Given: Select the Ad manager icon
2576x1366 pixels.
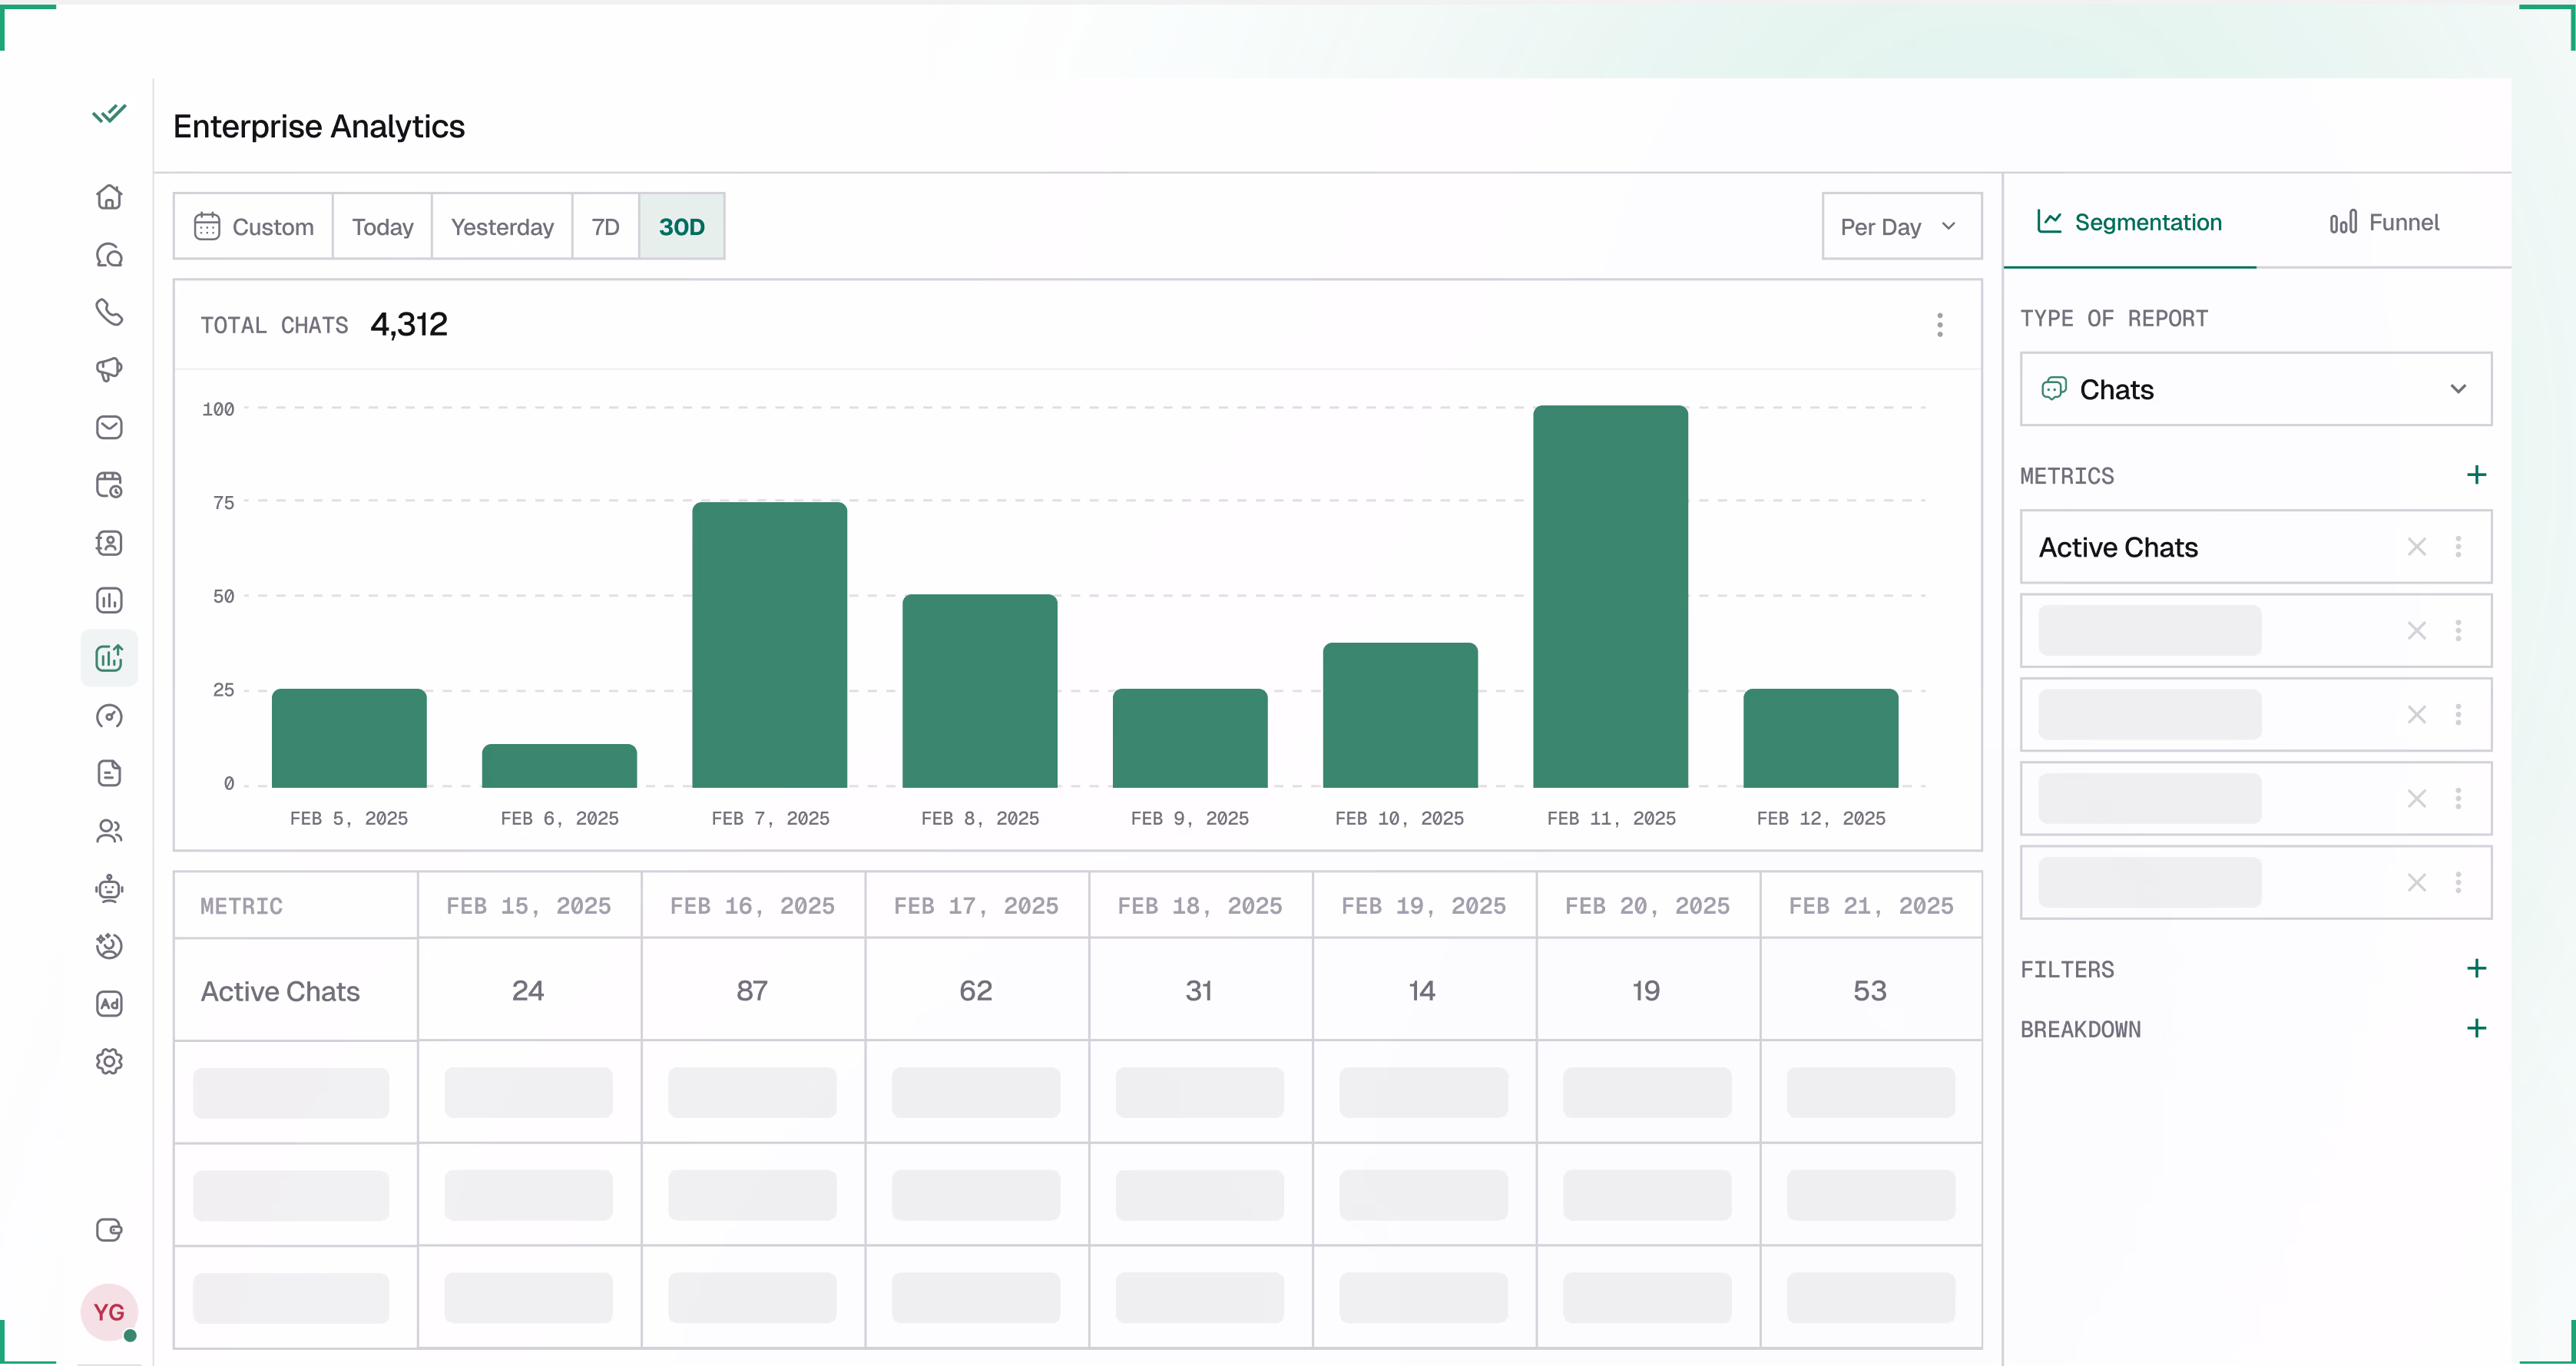Looking at the screenshot, I should 109,1004.
